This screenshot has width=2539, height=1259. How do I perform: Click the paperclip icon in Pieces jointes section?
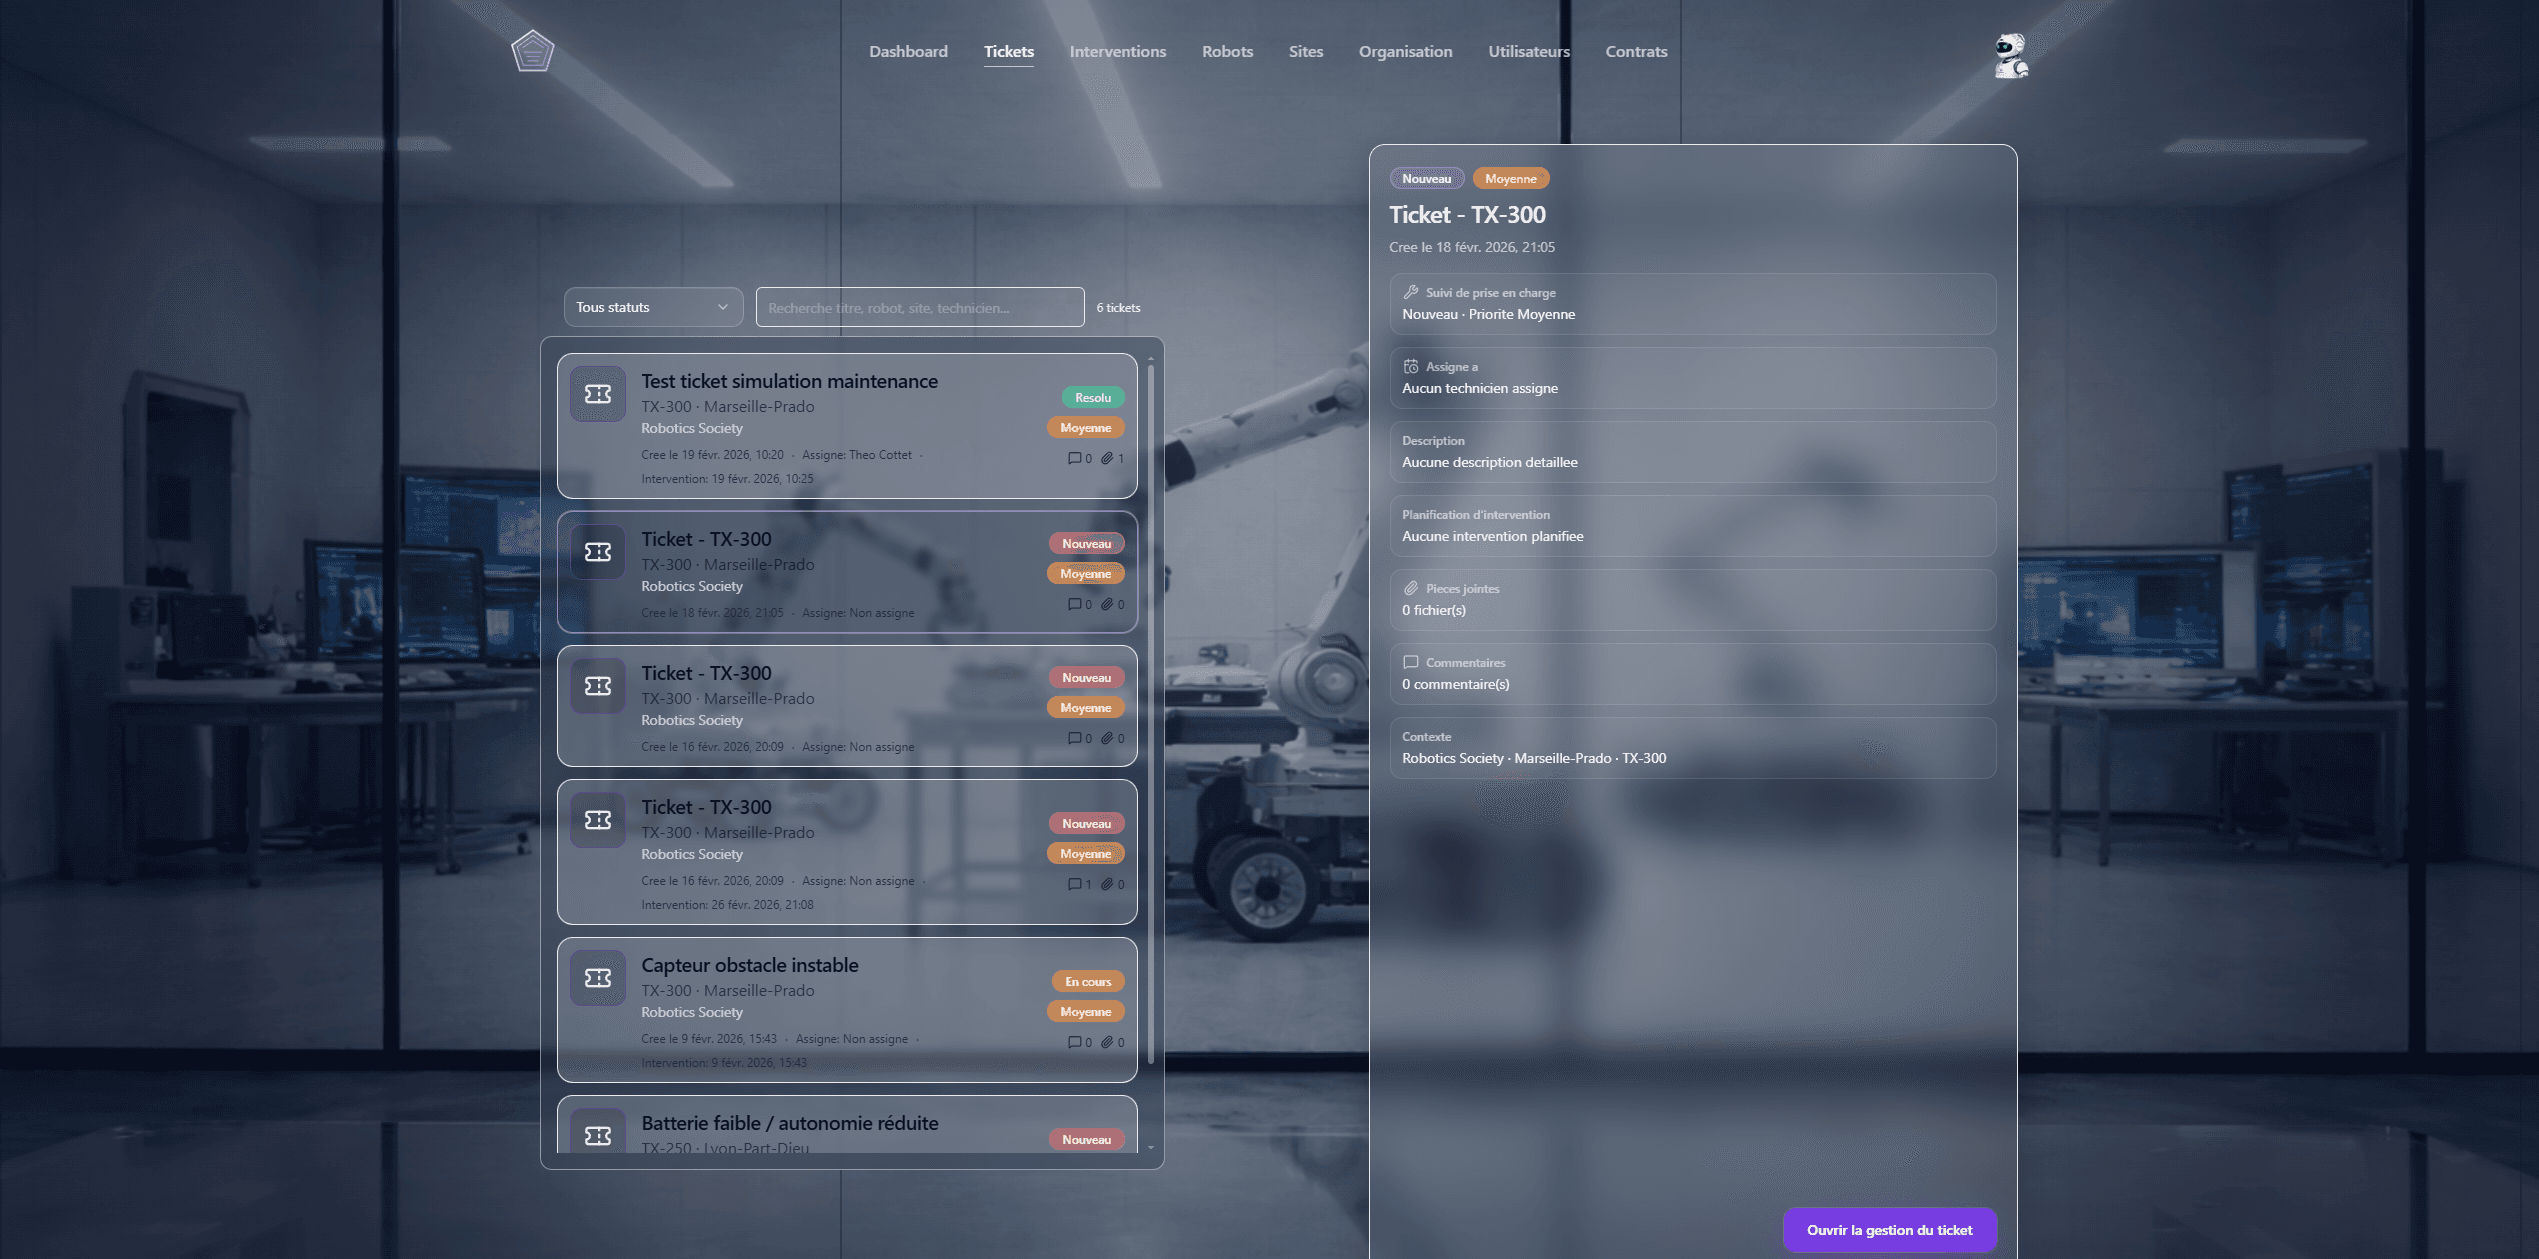1411,588
